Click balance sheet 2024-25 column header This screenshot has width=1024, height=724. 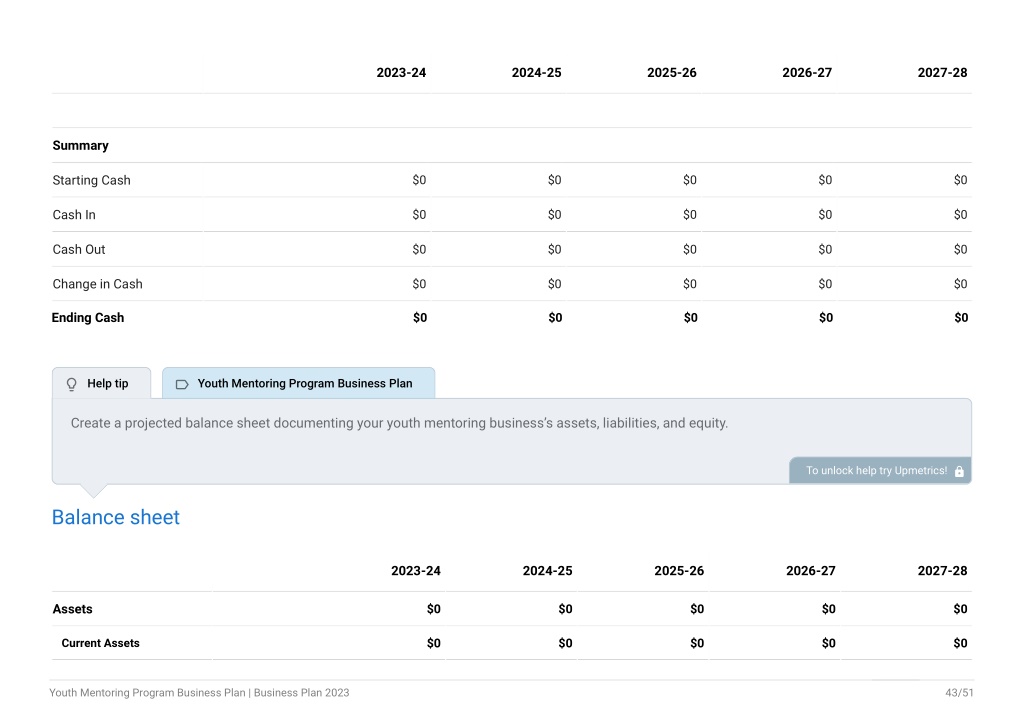point(547,571)
